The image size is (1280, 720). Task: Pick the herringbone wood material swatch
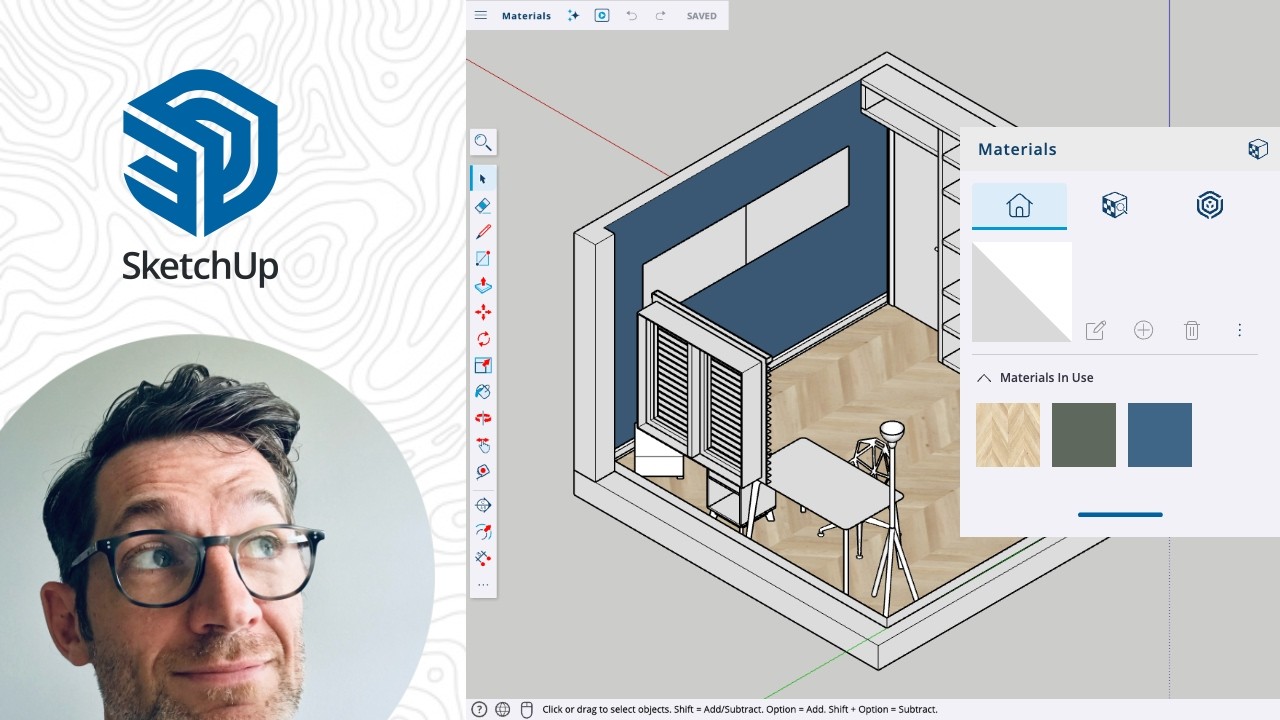(1008, 435)
